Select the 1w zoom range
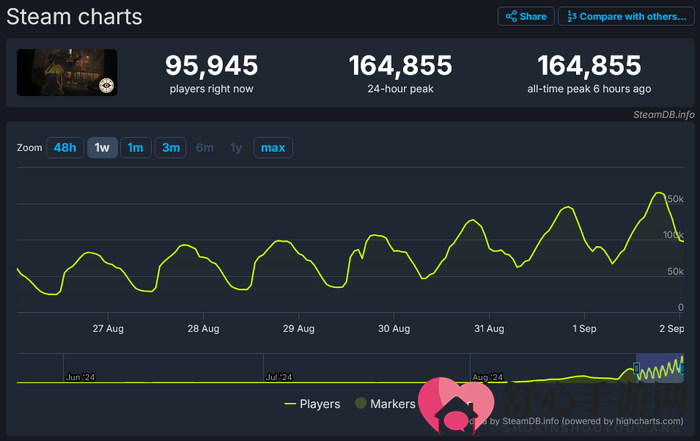This screenshot has height=441, width=700. pyautogui.click(x=102, y=148)
